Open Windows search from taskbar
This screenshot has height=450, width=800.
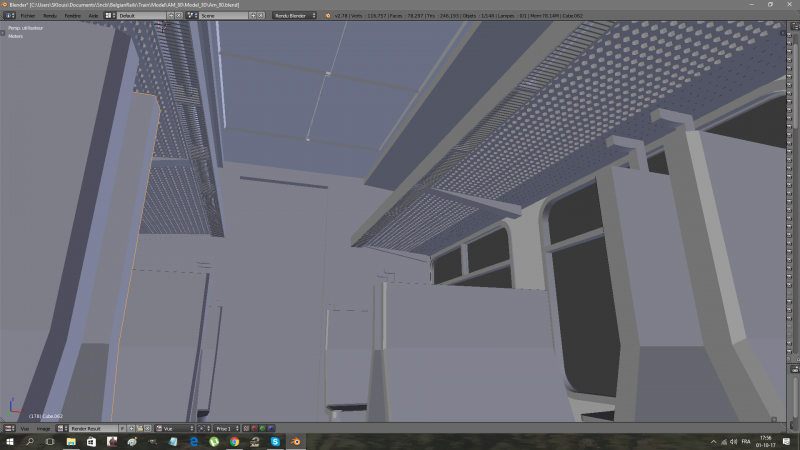pyautogui.click(x=30, y=442)
